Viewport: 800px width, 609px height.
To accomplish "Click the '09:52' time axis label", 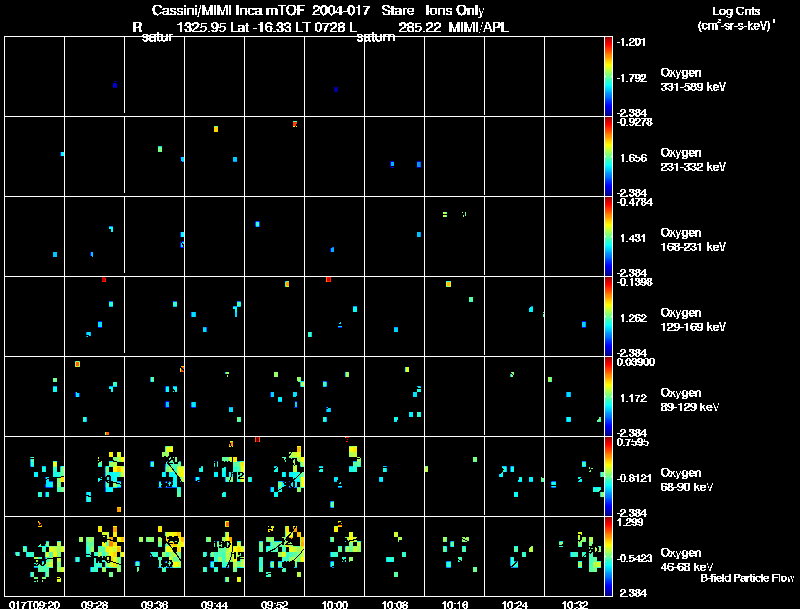I will coord(274,604).
